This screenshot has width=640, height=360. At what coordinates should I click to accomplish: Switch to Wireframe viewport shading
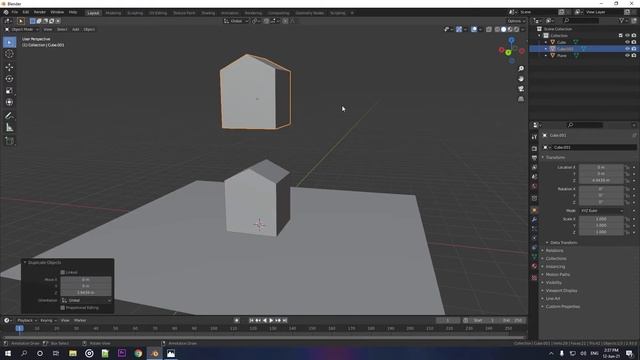[x=497, y=29]
